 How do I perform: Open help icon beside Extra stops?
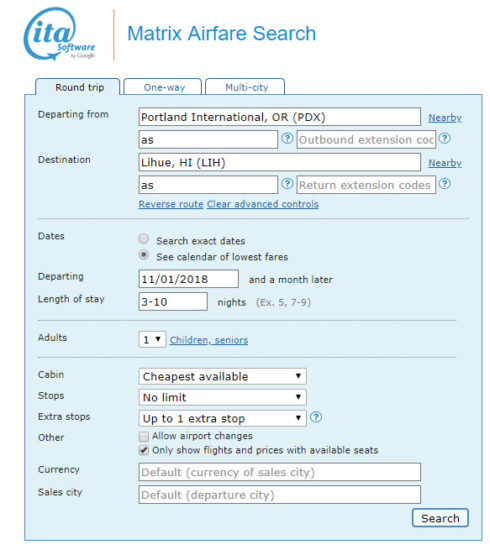316,417
